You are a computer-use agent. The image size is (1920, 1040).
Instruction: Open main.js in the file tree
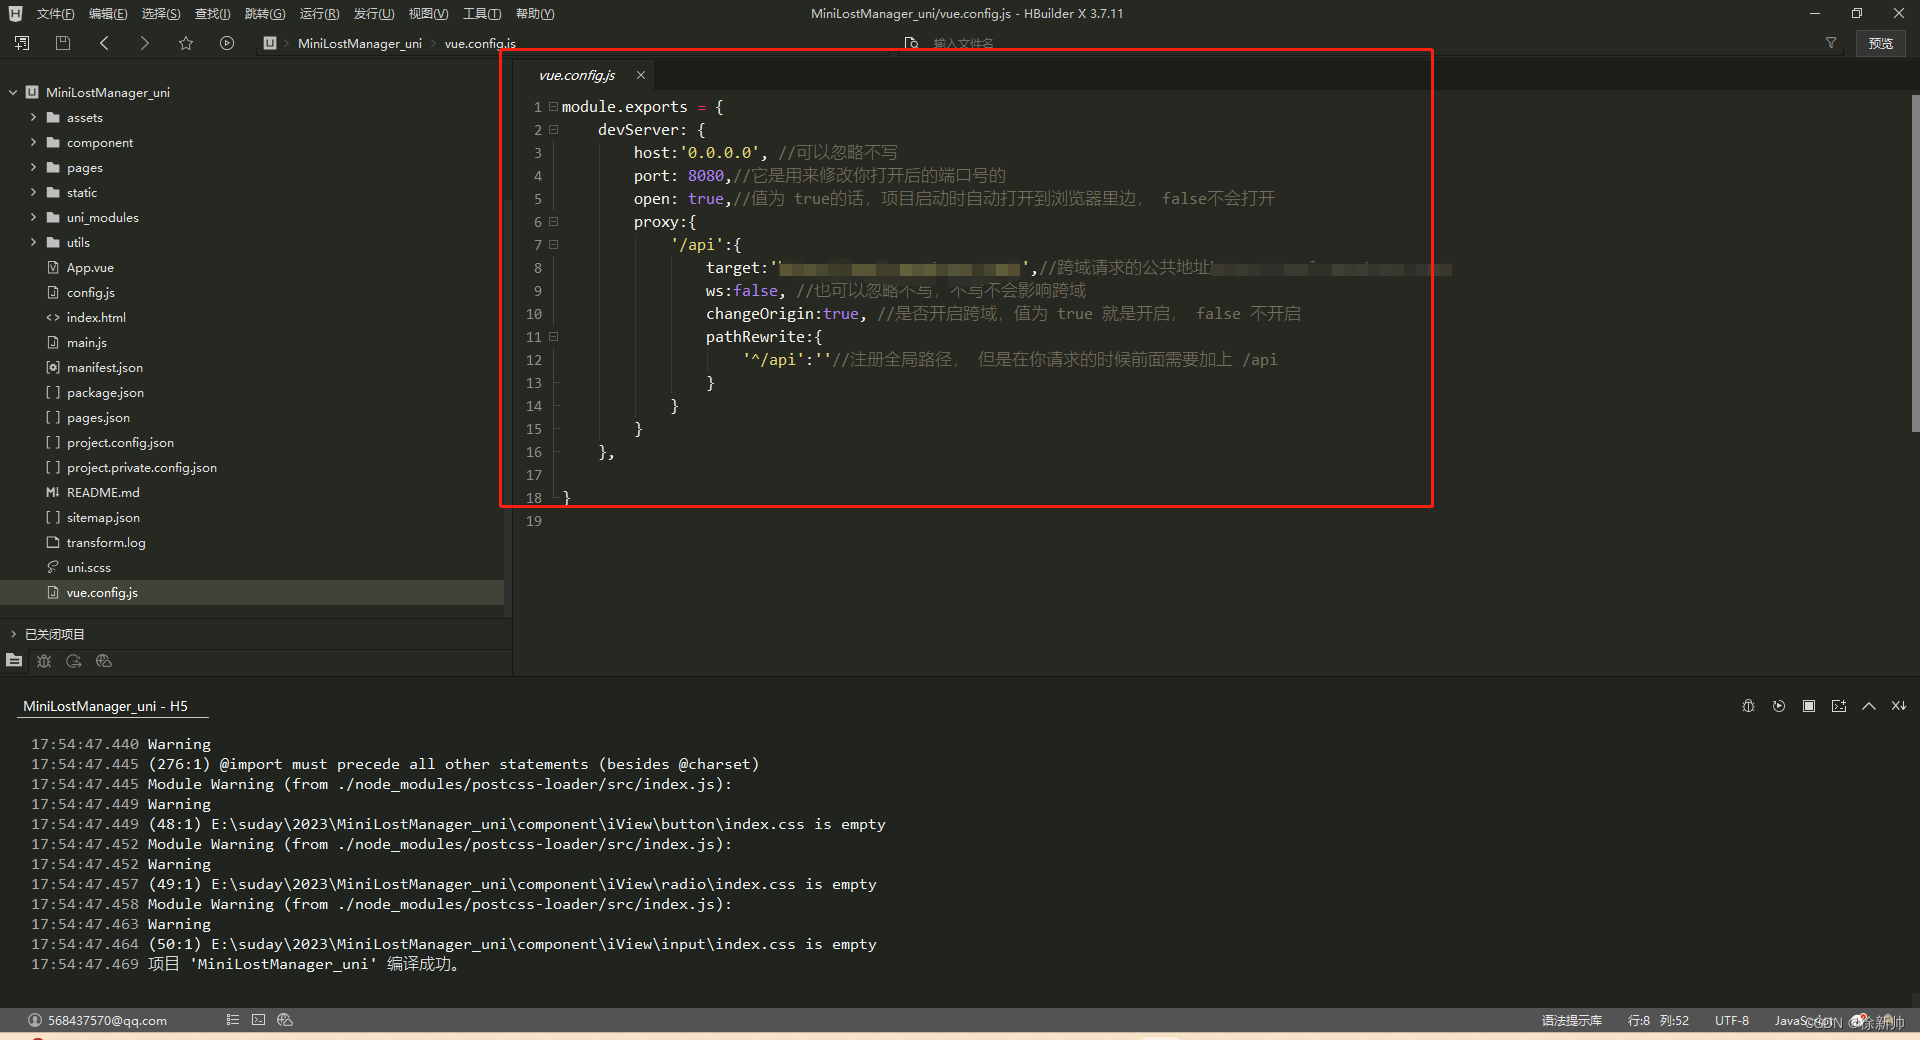pyautogui.click(x=86, y=342)
